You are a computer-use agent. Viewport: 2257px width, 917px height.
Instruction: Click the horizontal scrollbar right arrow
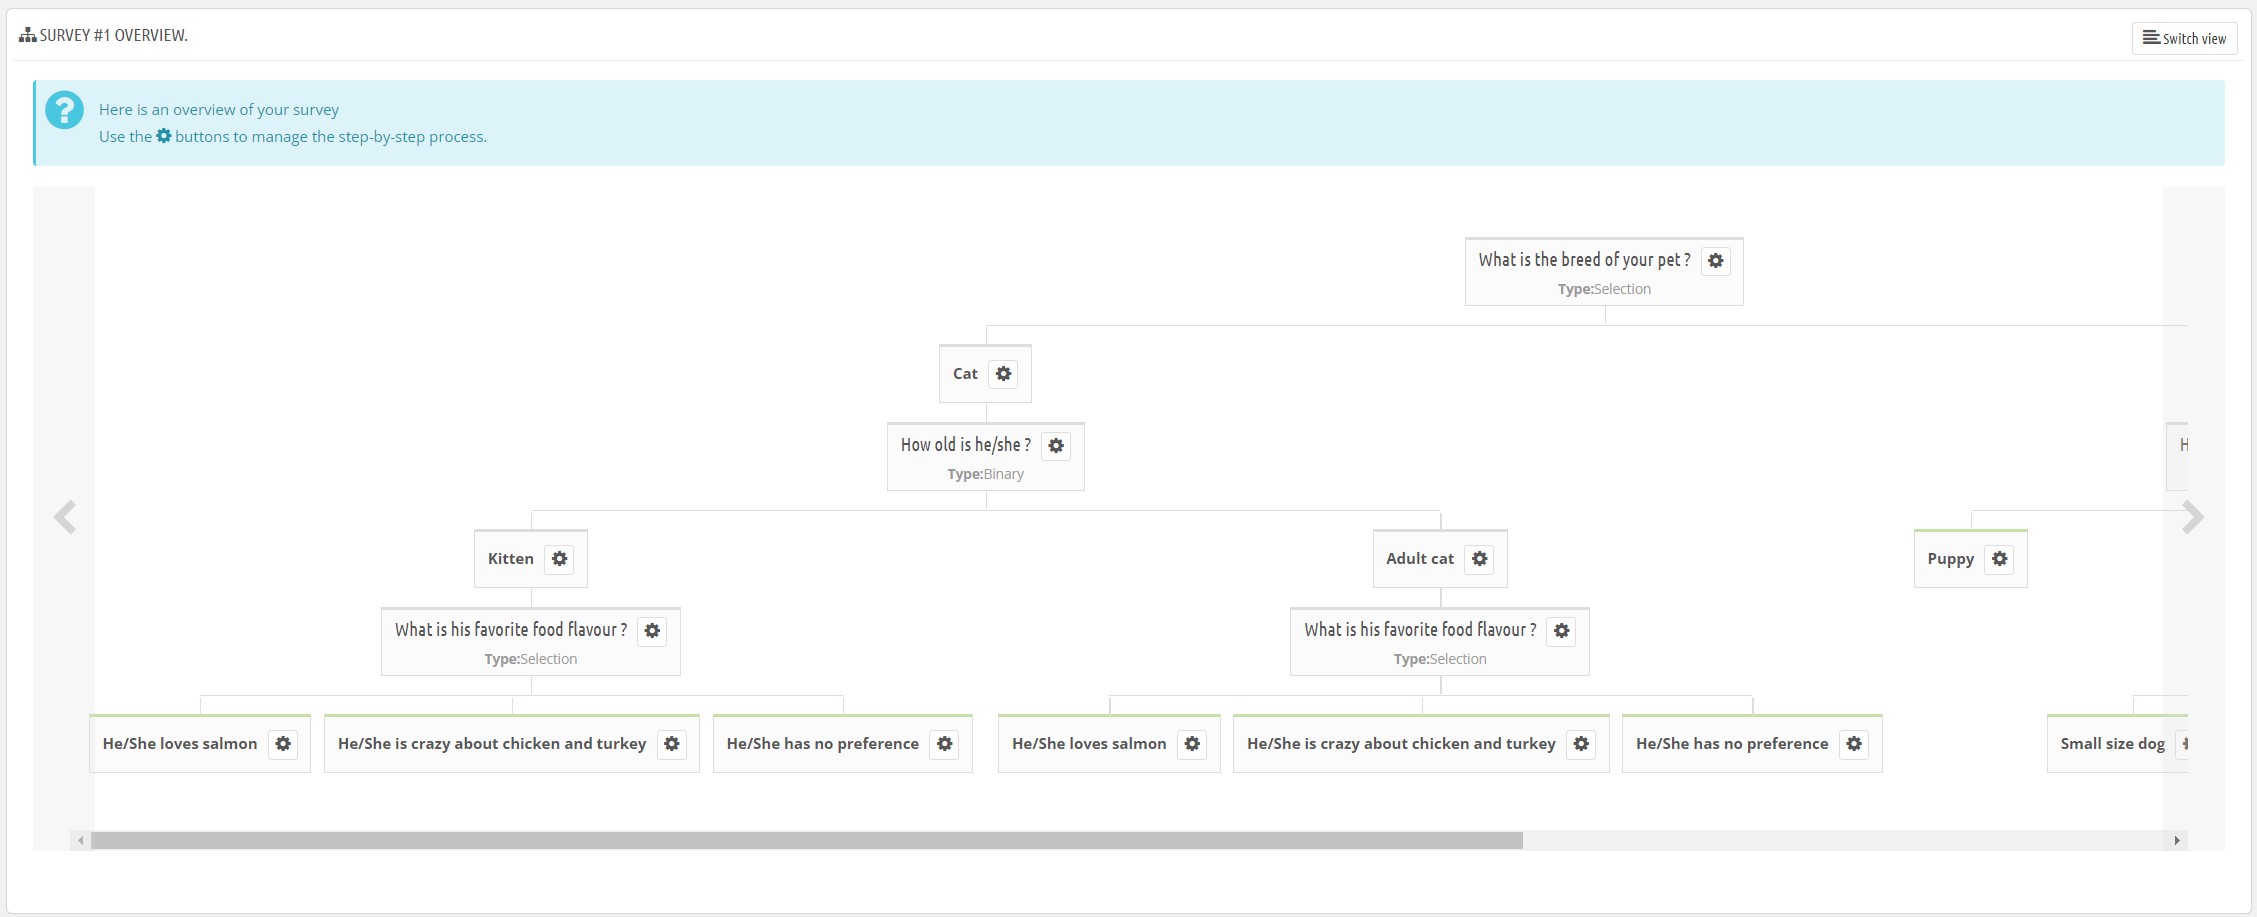(x=2177, y=841)
